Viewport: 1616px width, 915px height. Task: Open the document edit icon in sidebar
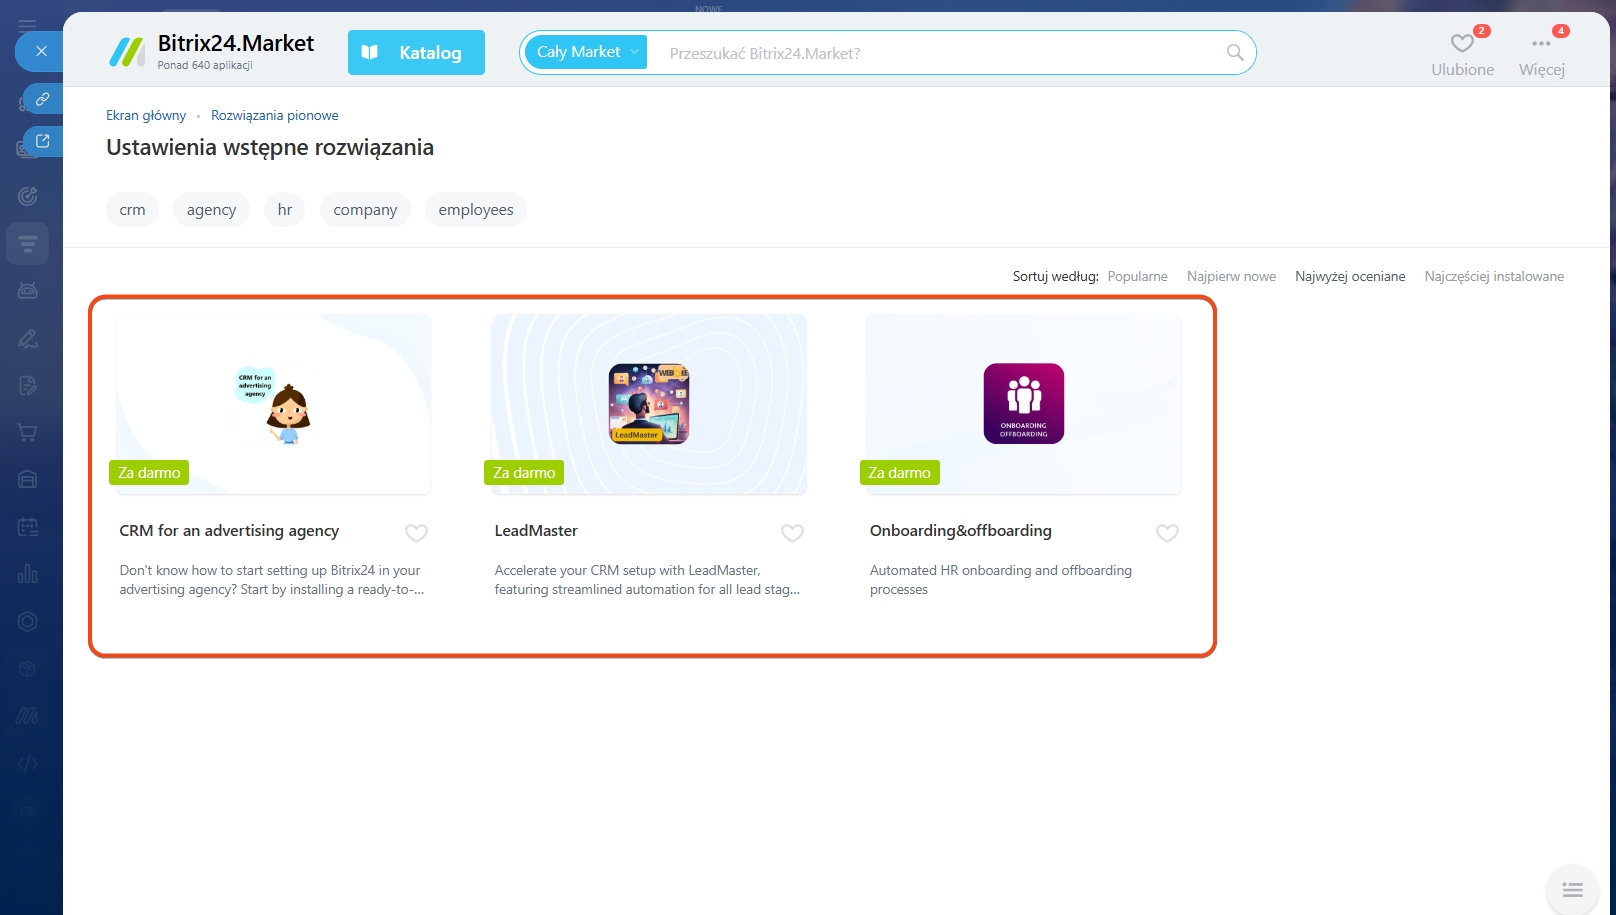coord(28,385)
